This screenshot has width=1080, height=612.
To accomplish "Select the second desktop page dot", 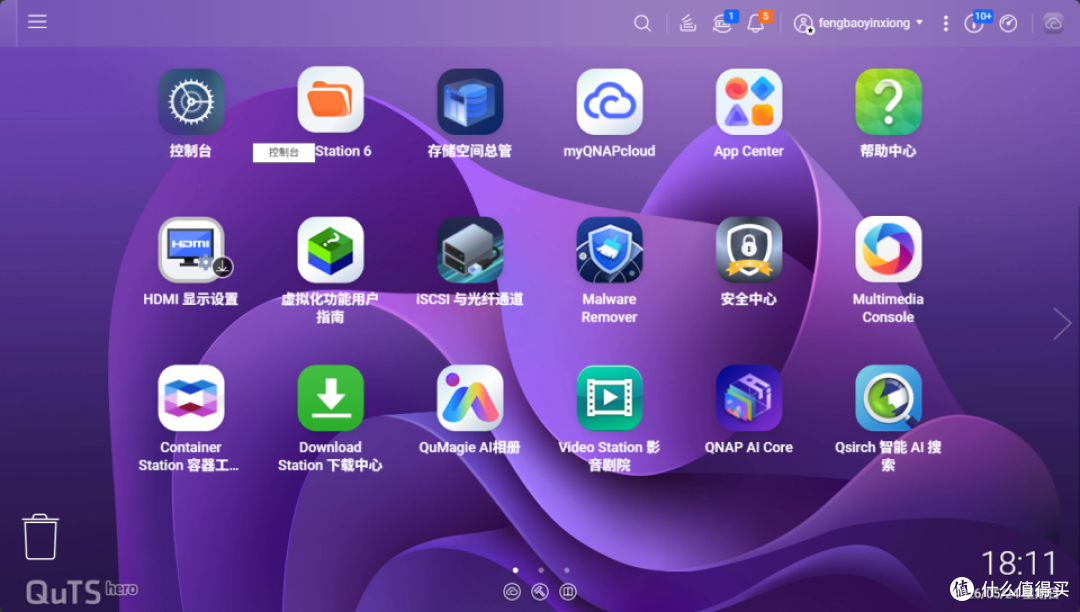I will (x=541, y=570).
